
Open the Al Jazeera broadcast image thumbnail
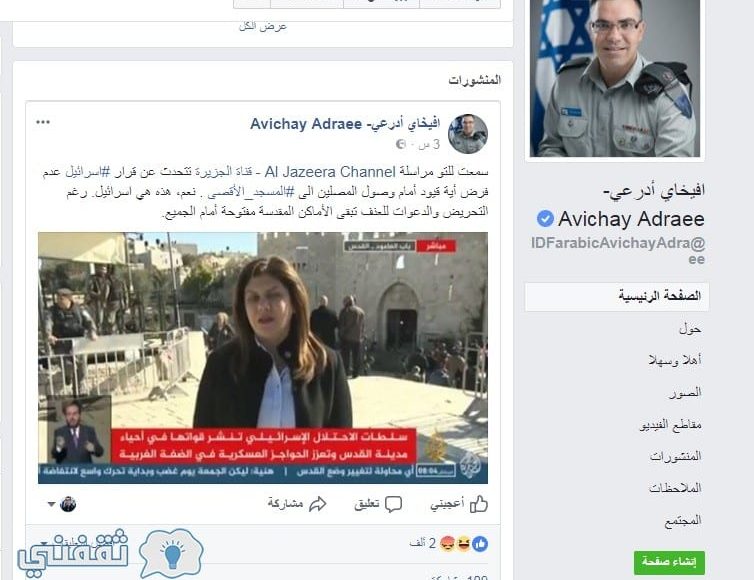coord(263,358)
